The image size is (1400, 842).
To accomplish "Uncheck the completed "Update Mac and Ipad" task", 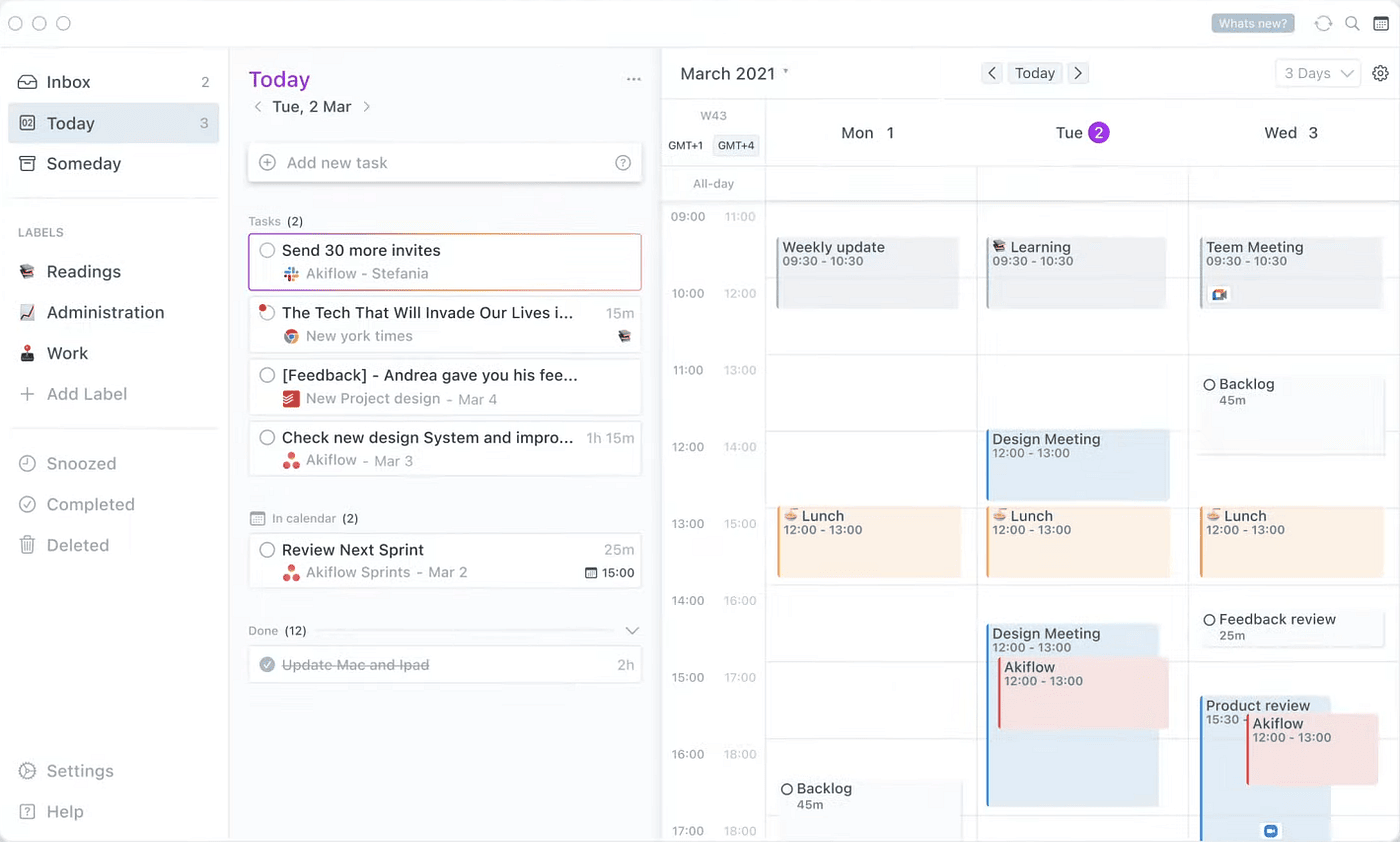I will coord(267,665).
